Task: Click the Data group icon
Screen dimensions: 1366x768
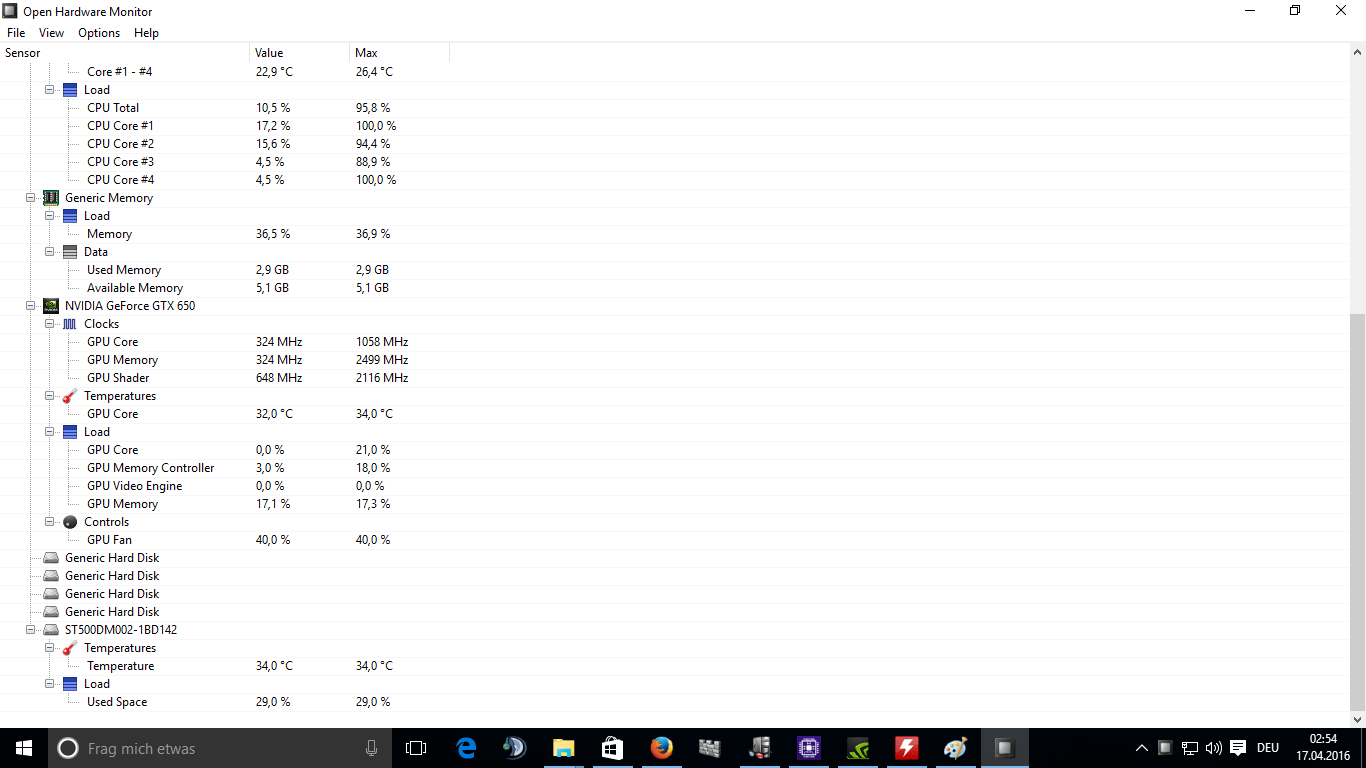Action: coord(70,252)
